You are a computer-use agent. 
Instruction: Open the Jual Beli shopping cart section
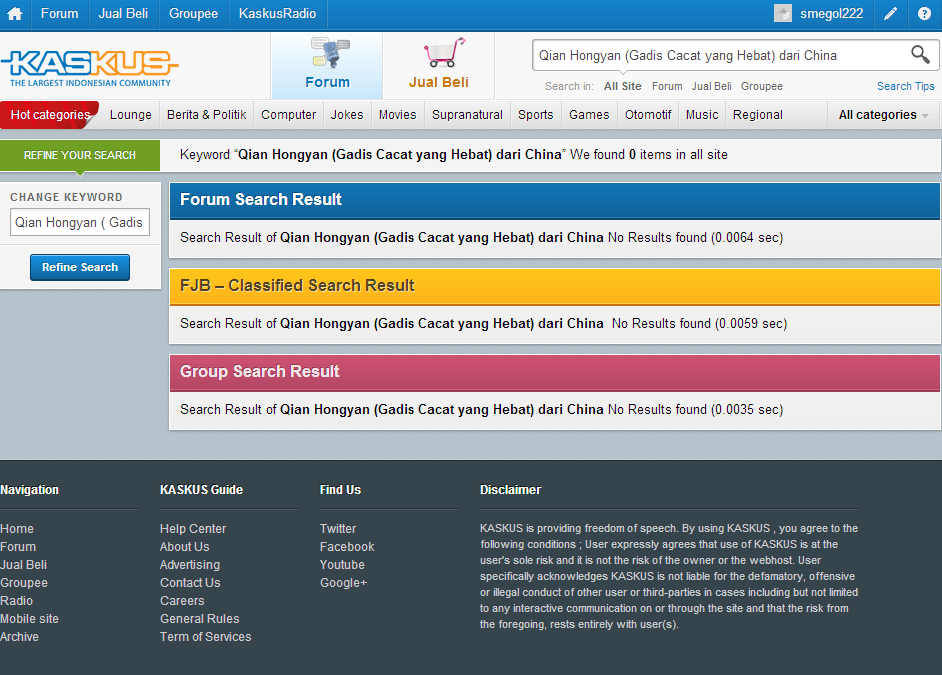[x=439, y=65]
